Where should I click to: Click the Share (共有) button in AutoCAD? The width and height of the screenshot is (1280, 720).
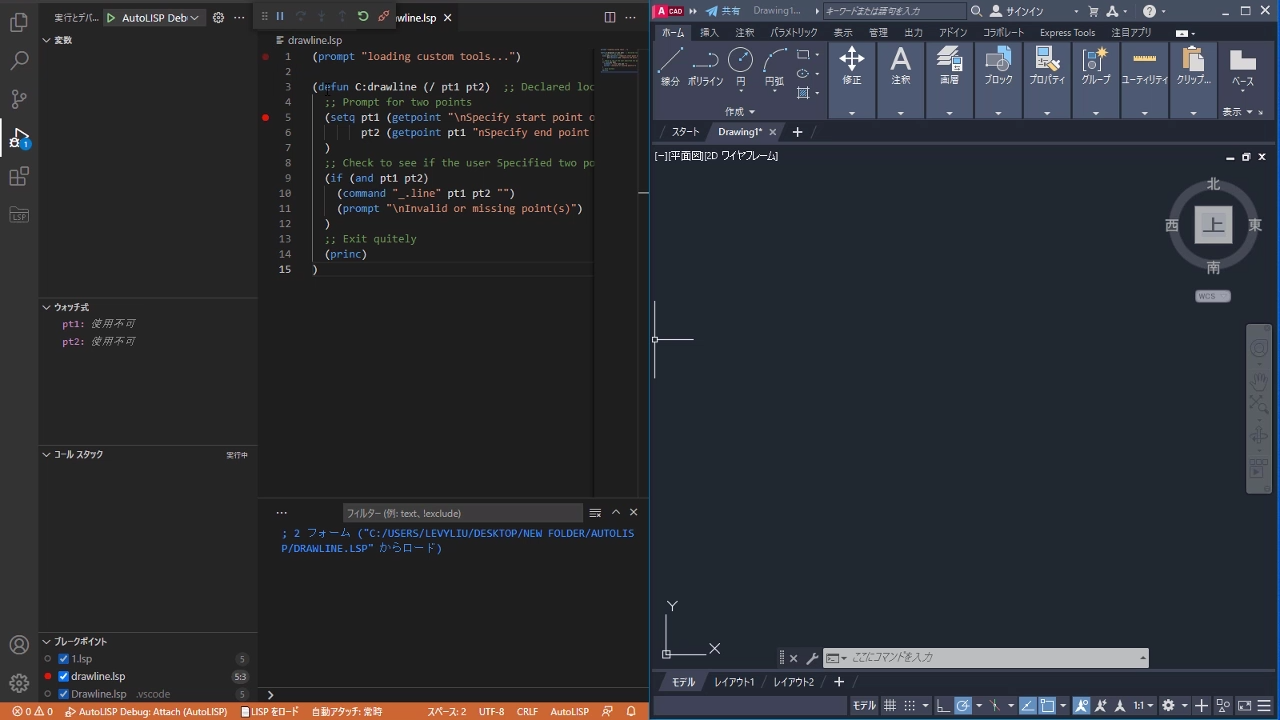(x=722, y=11)
